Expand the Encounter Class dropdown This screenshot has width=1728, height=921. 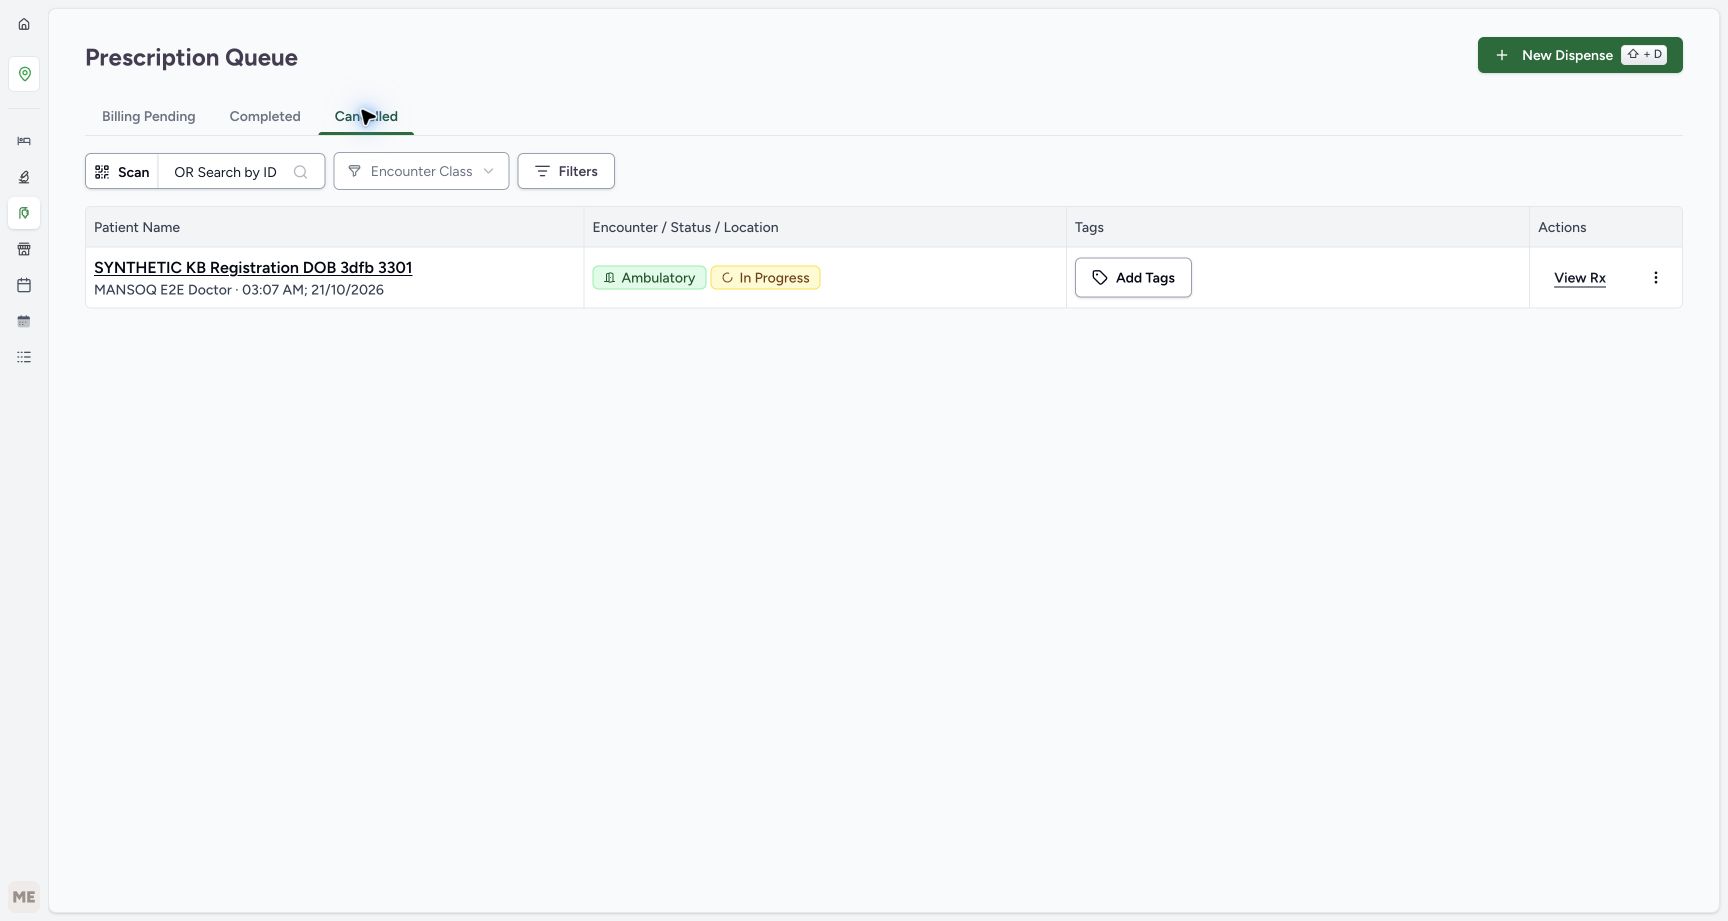coord(421,171)
